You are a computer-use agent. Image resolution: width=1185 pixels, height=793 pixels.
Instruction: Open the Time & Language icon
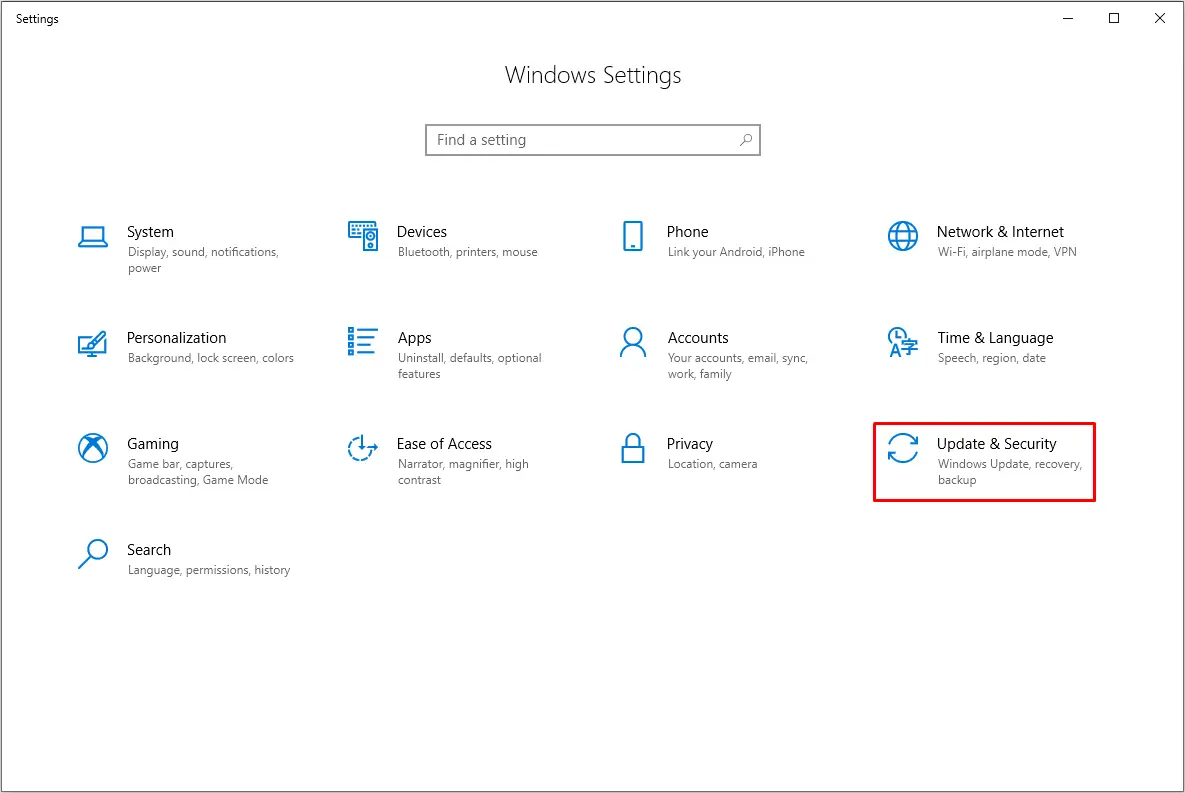point(902,342)
